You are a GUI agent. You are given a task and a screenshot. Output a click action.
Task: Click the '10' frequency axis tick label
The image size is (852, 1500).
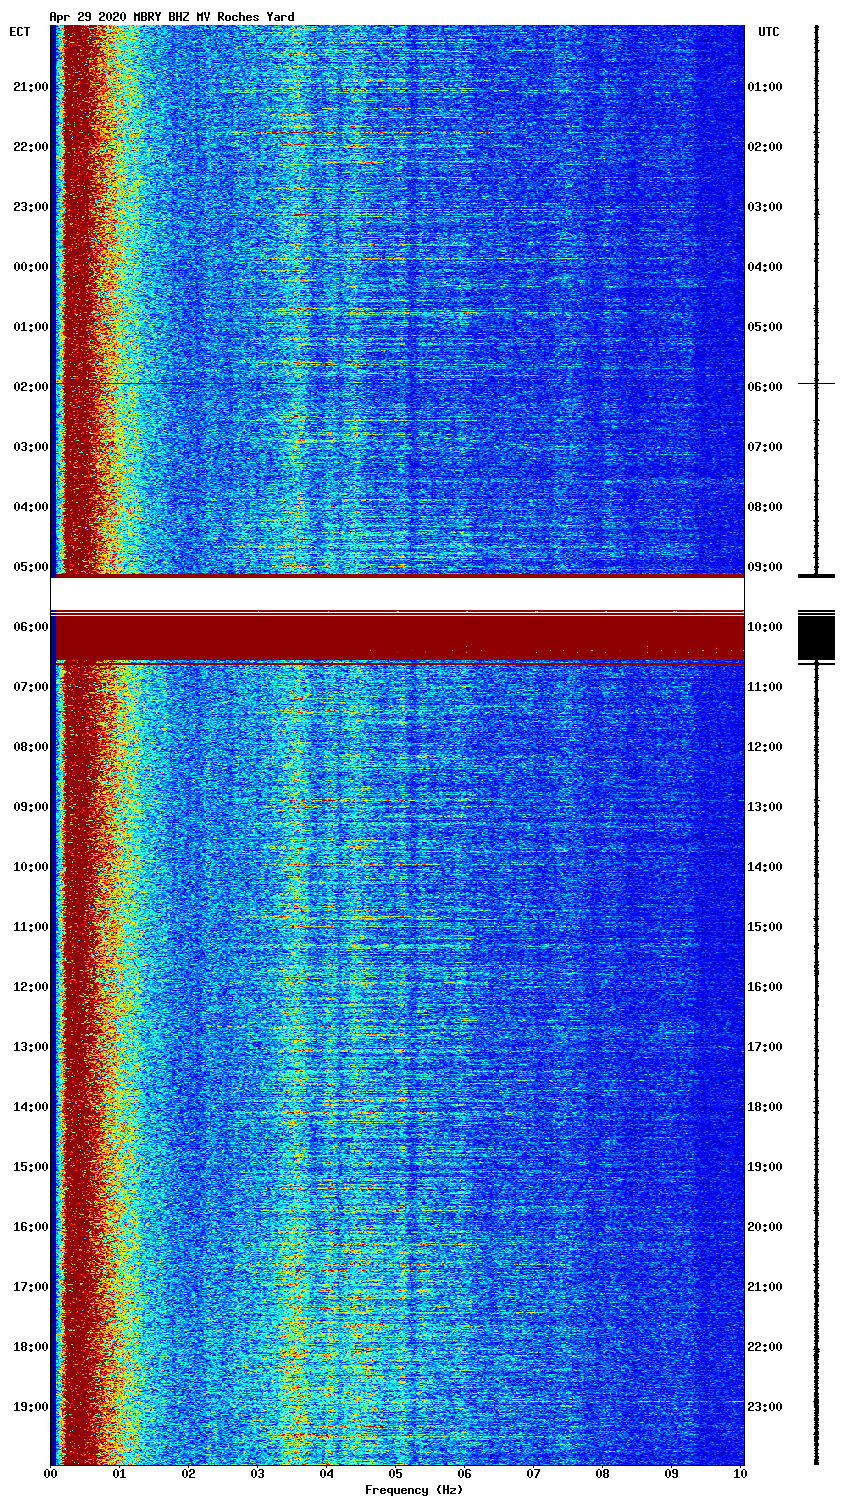(x=740, y=1474)
